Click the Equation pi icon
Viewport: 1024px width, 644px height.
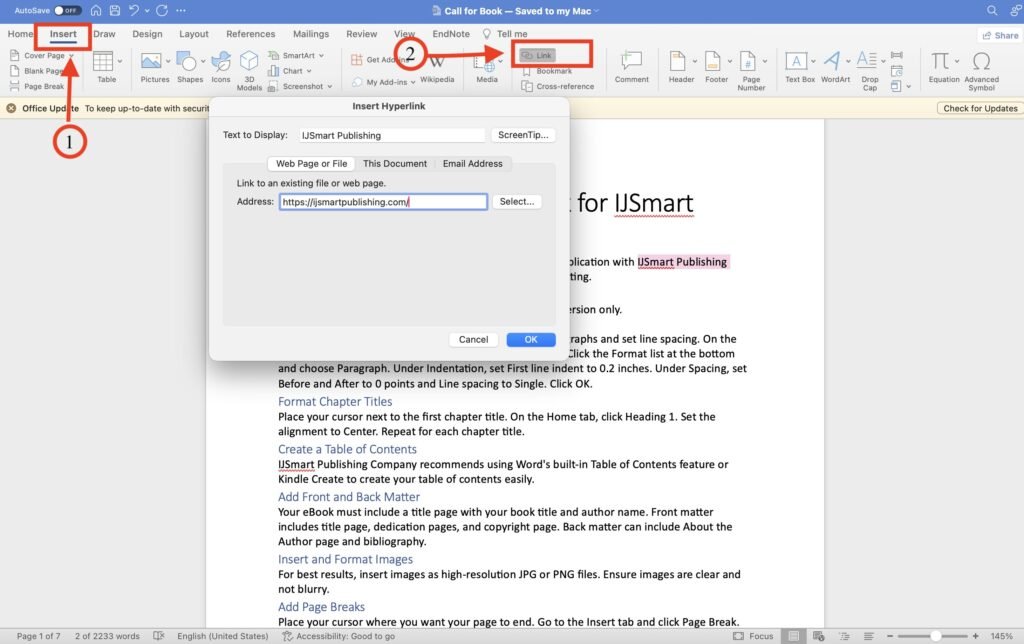pos(940,61)
